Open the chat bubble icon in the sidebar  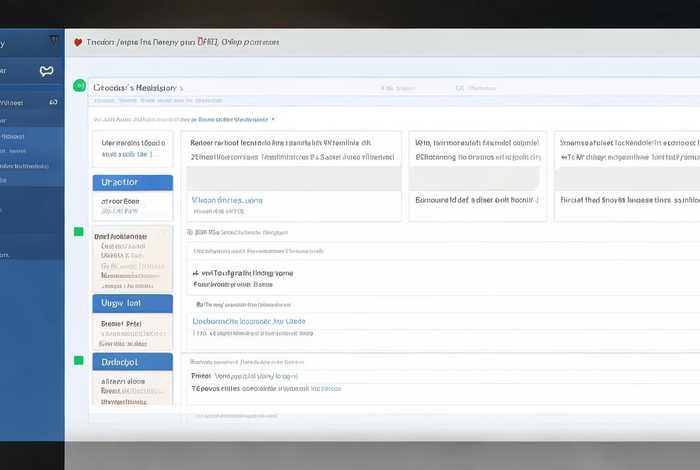pos(46,71)
